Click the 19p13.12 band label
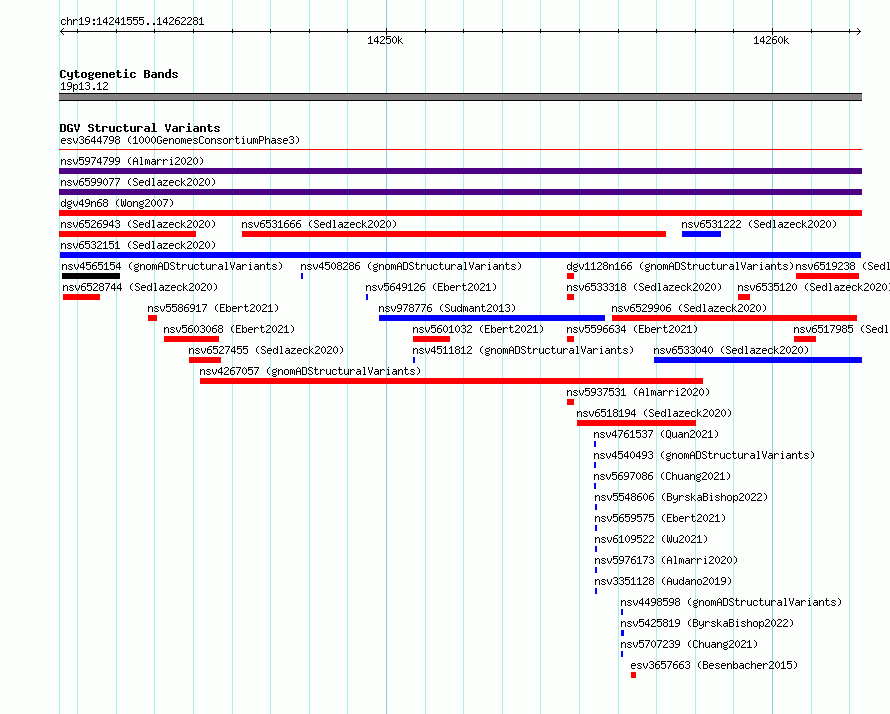 [x=84, y=86]
